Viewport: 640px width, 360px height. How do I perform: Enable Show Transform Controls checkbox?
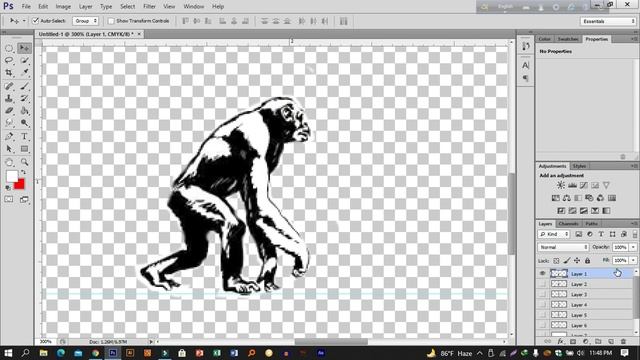pyautogui.click(x=111, y=21)
